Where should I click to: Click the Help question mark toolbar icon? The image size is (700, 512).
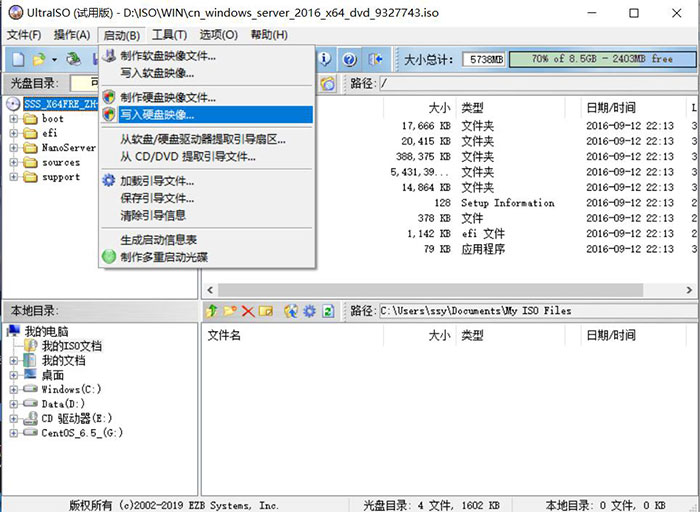click(x=350, y=59)
